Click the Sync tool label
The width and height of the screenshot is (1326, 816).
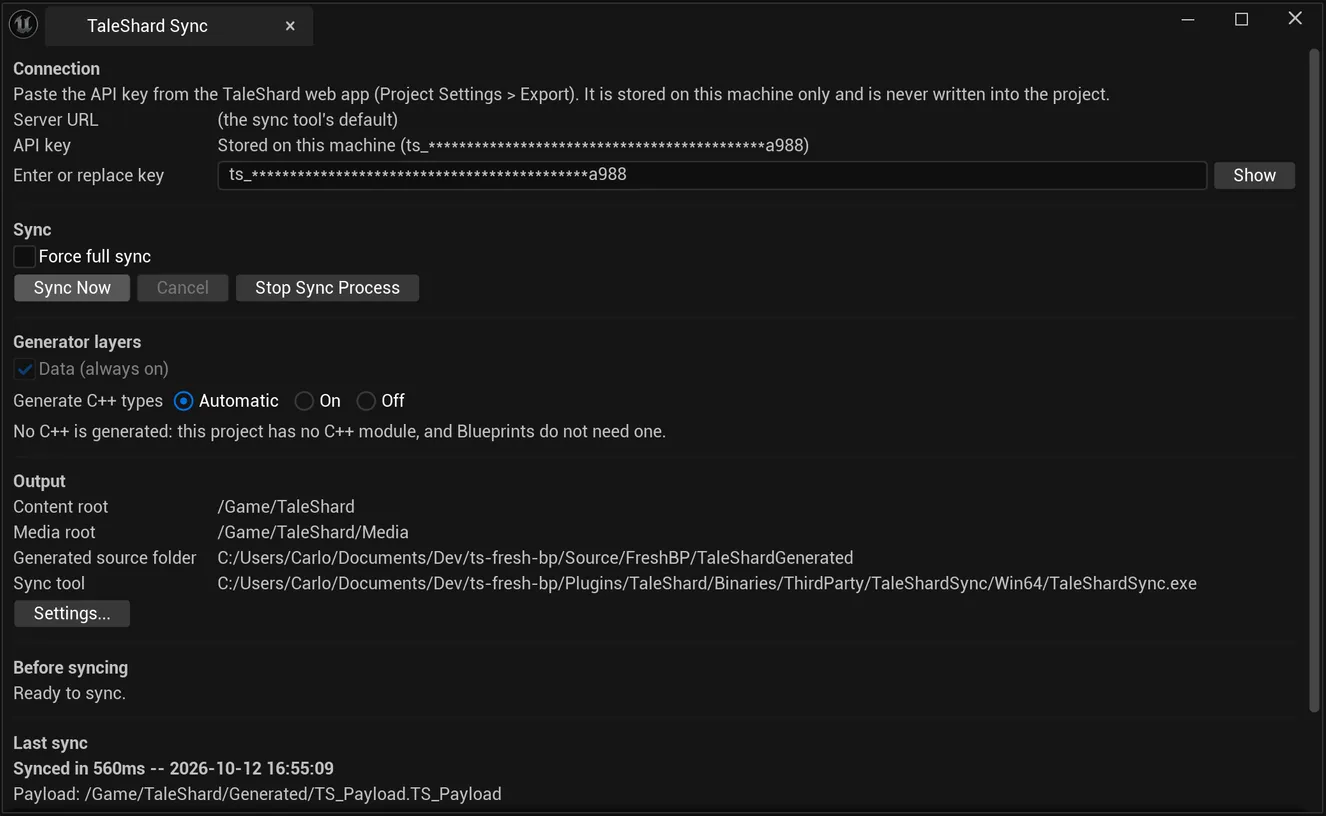49,584
